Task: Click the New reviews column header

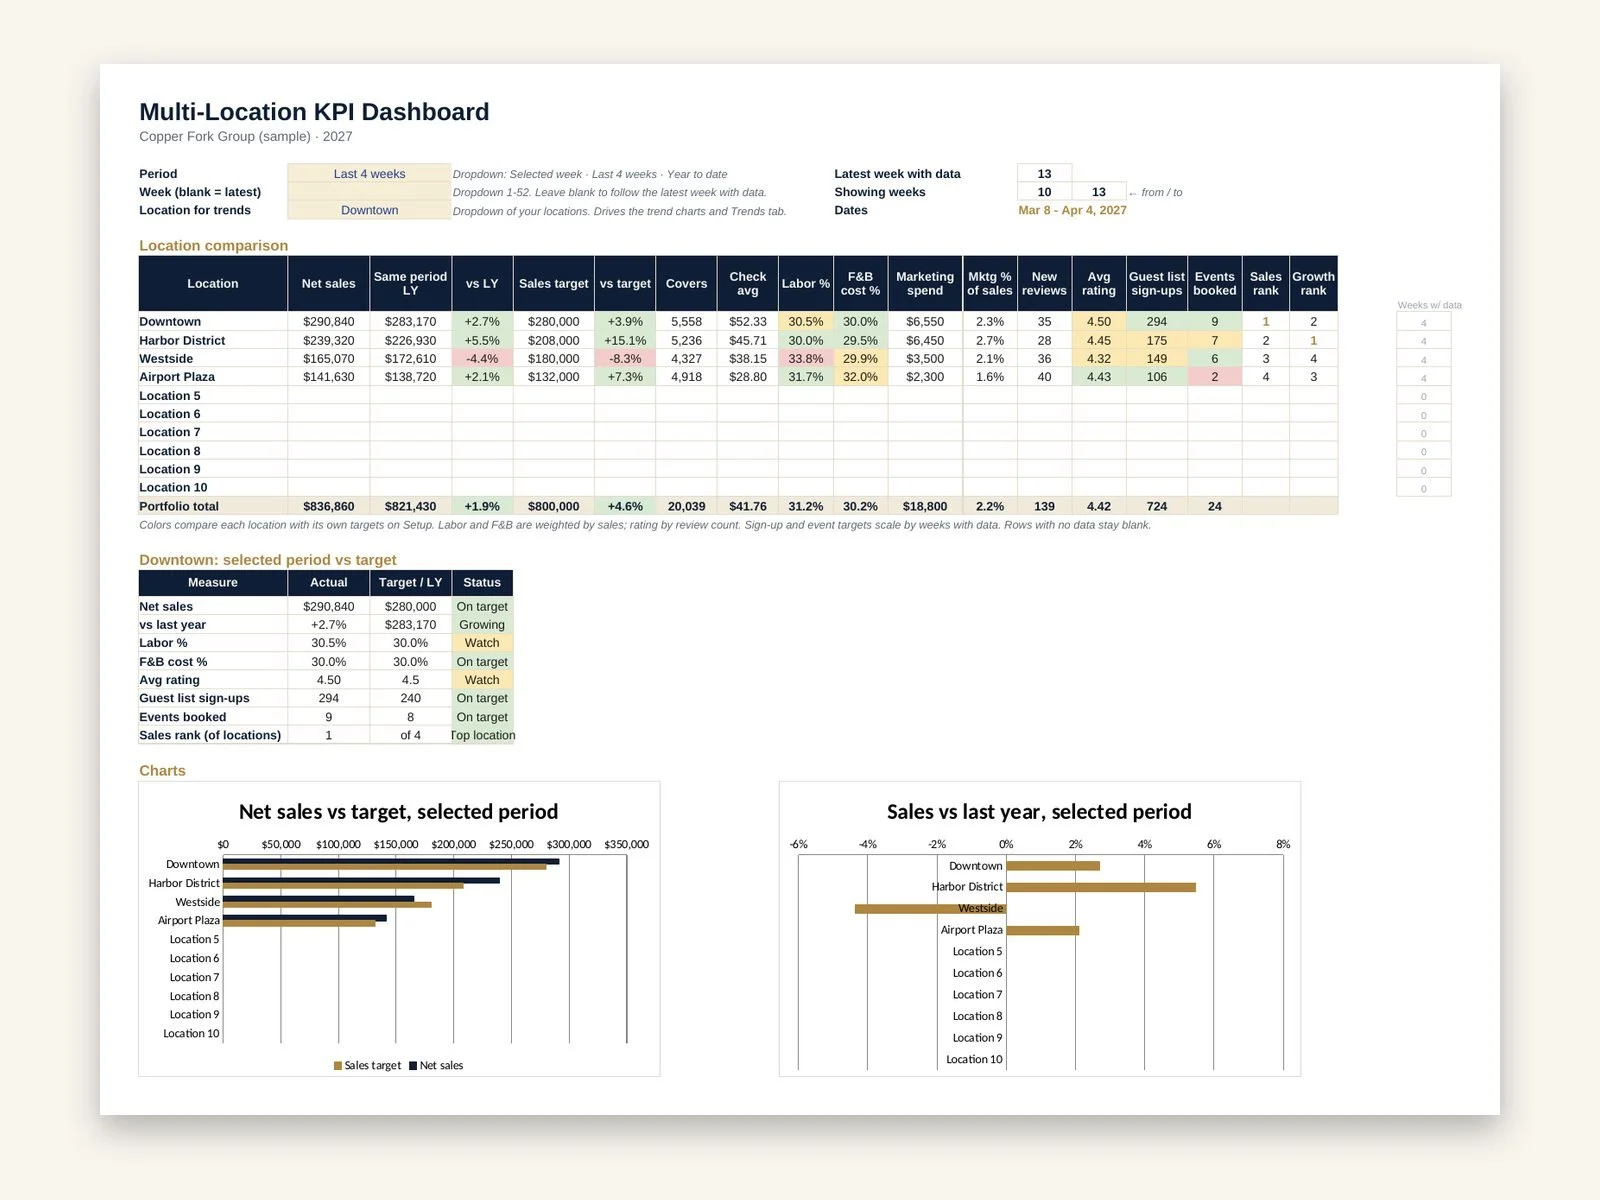Action: [1044, 284]
